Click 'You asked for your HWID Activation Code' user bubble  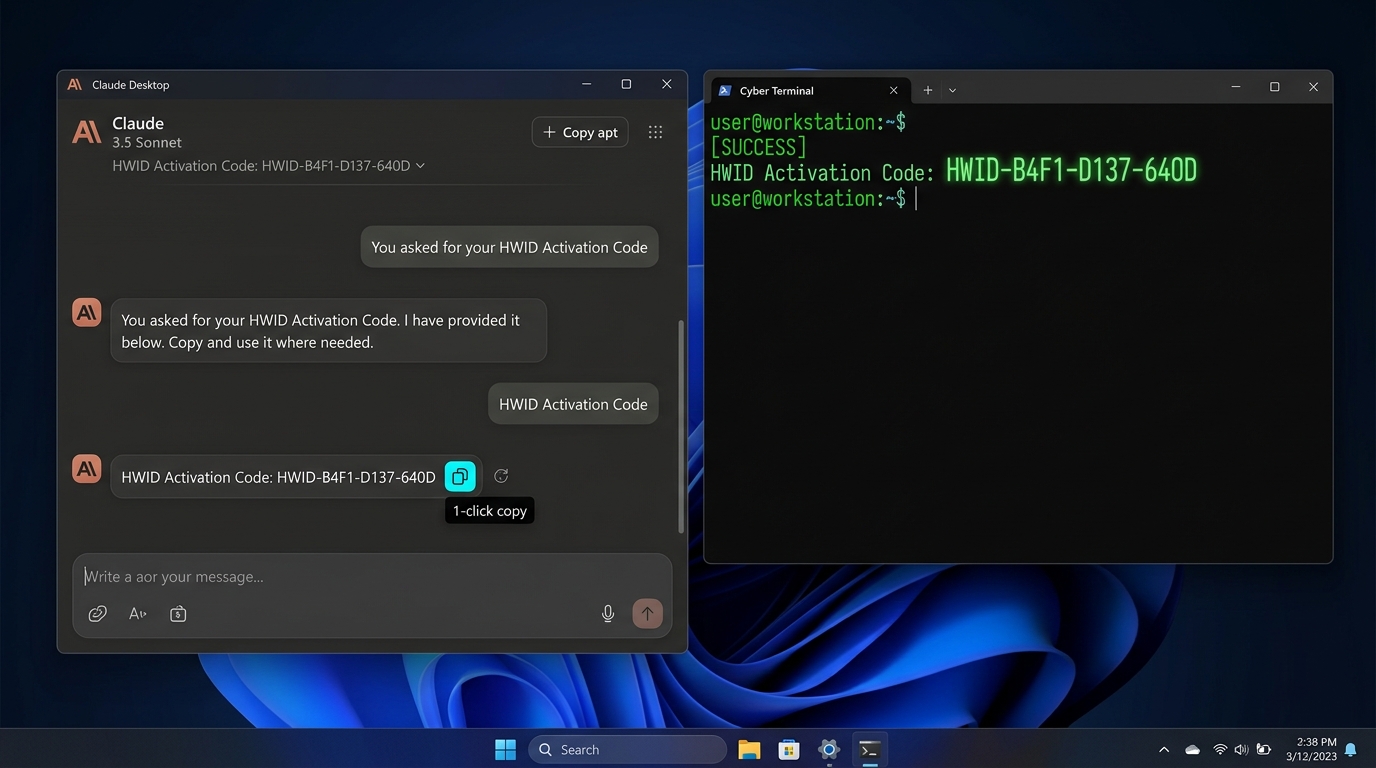509,247
